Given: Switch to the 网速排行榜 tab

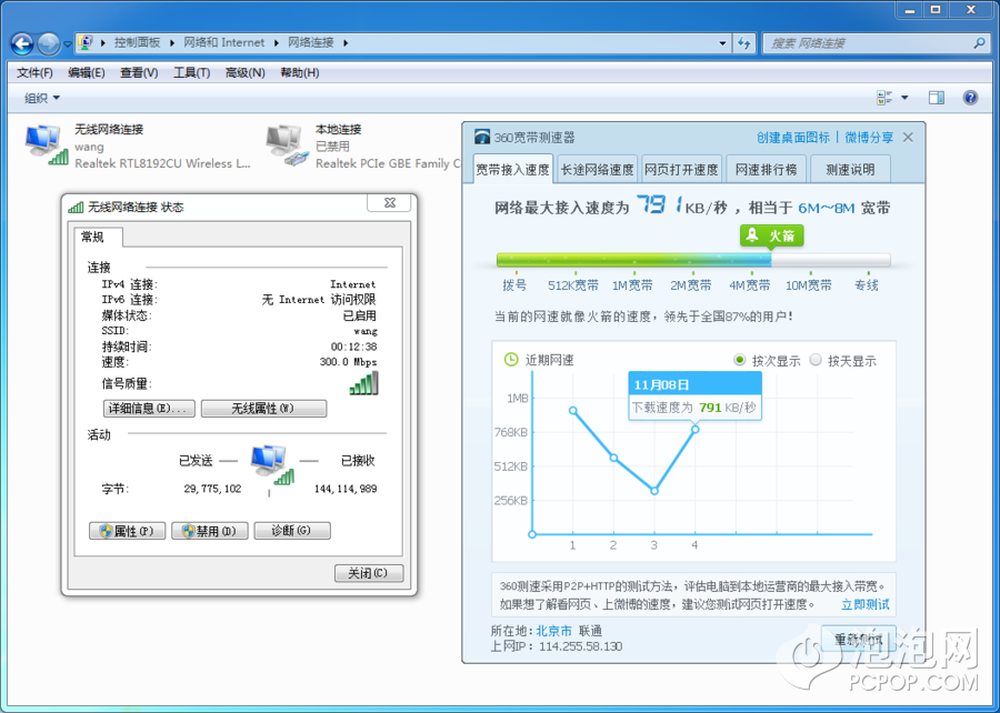Looking at the screenshot, I should pos(766,170).
